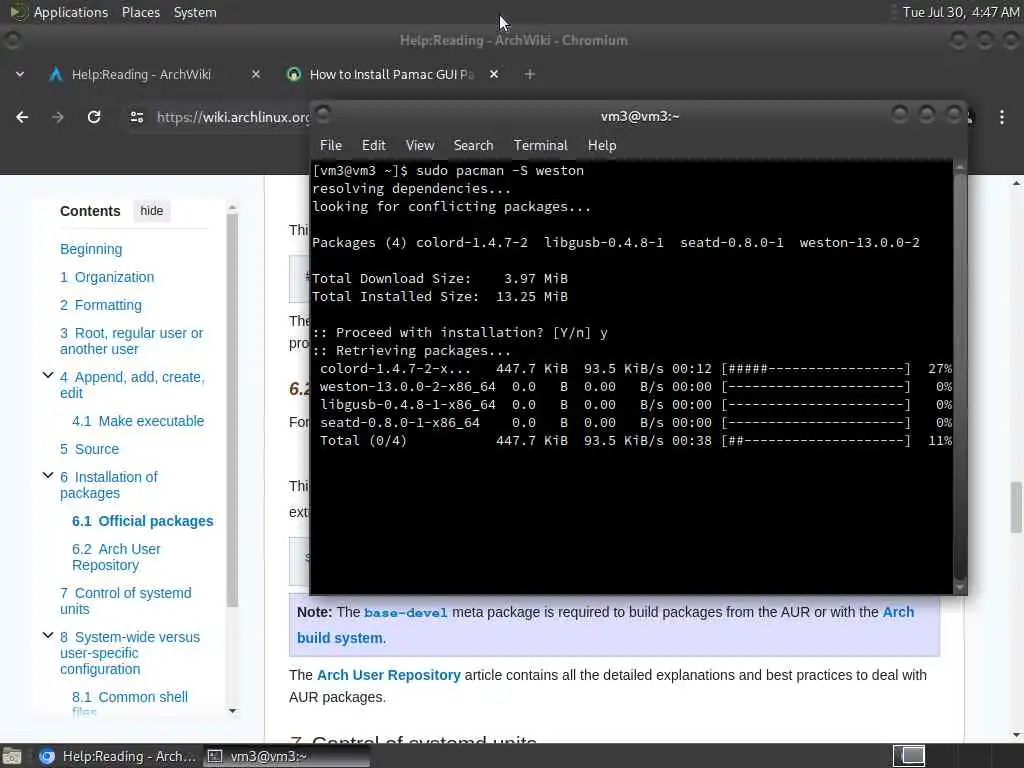Image resolution: width=1024 pixels, height=768 pixels.
Task: Click the terminal vertical scrollbar
Action: click(x=959, y=377)
